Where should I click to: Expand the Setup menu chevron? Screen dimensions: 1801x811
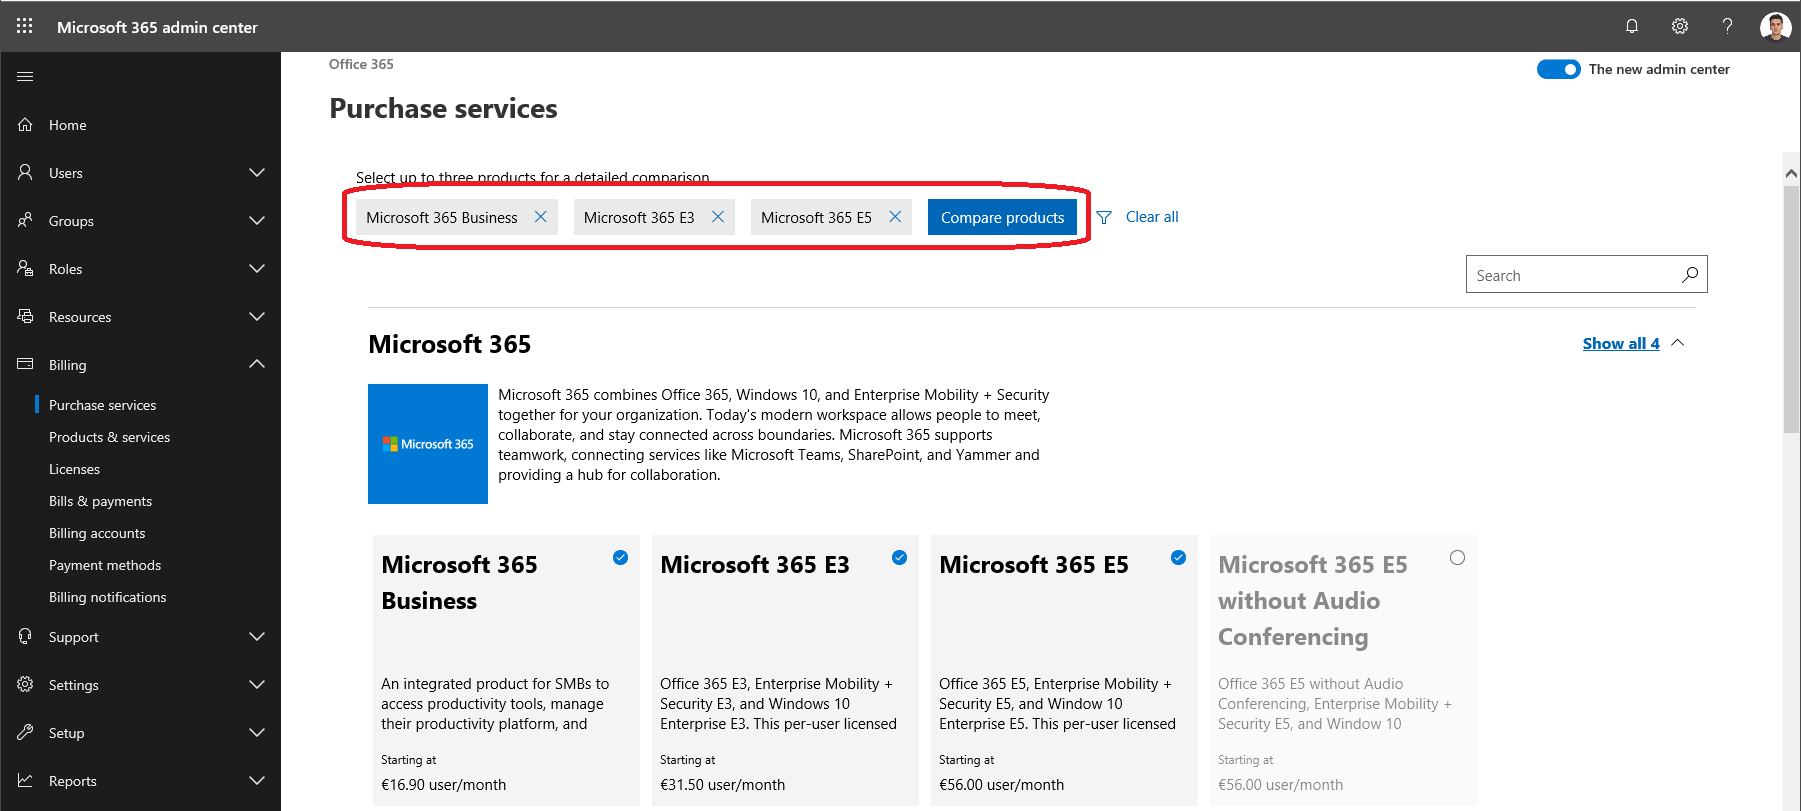coord(257,732)
